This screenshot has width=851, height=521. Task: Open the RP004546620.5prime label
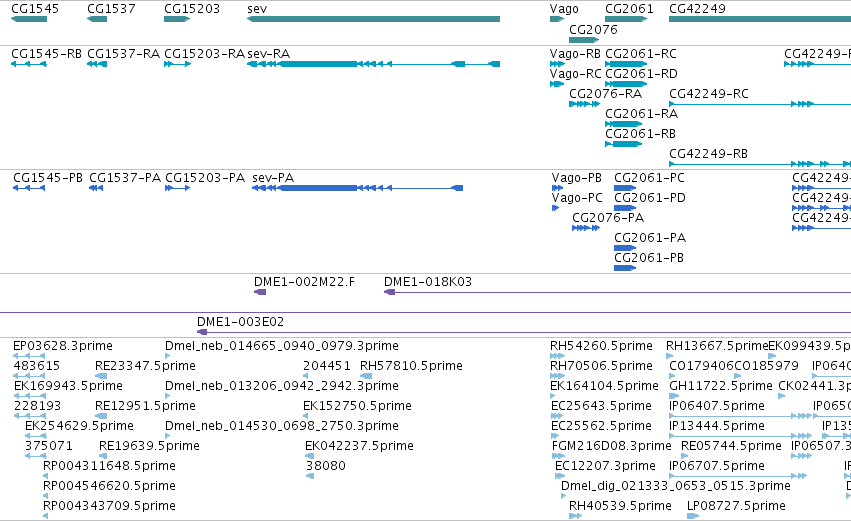pyautogui.click(x=109, y=487)
